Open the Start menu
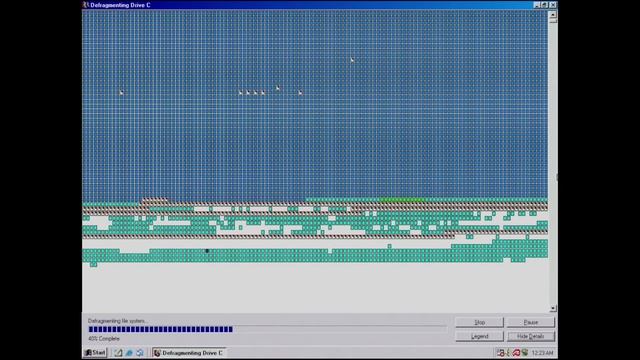 click(x=95, y=353)
